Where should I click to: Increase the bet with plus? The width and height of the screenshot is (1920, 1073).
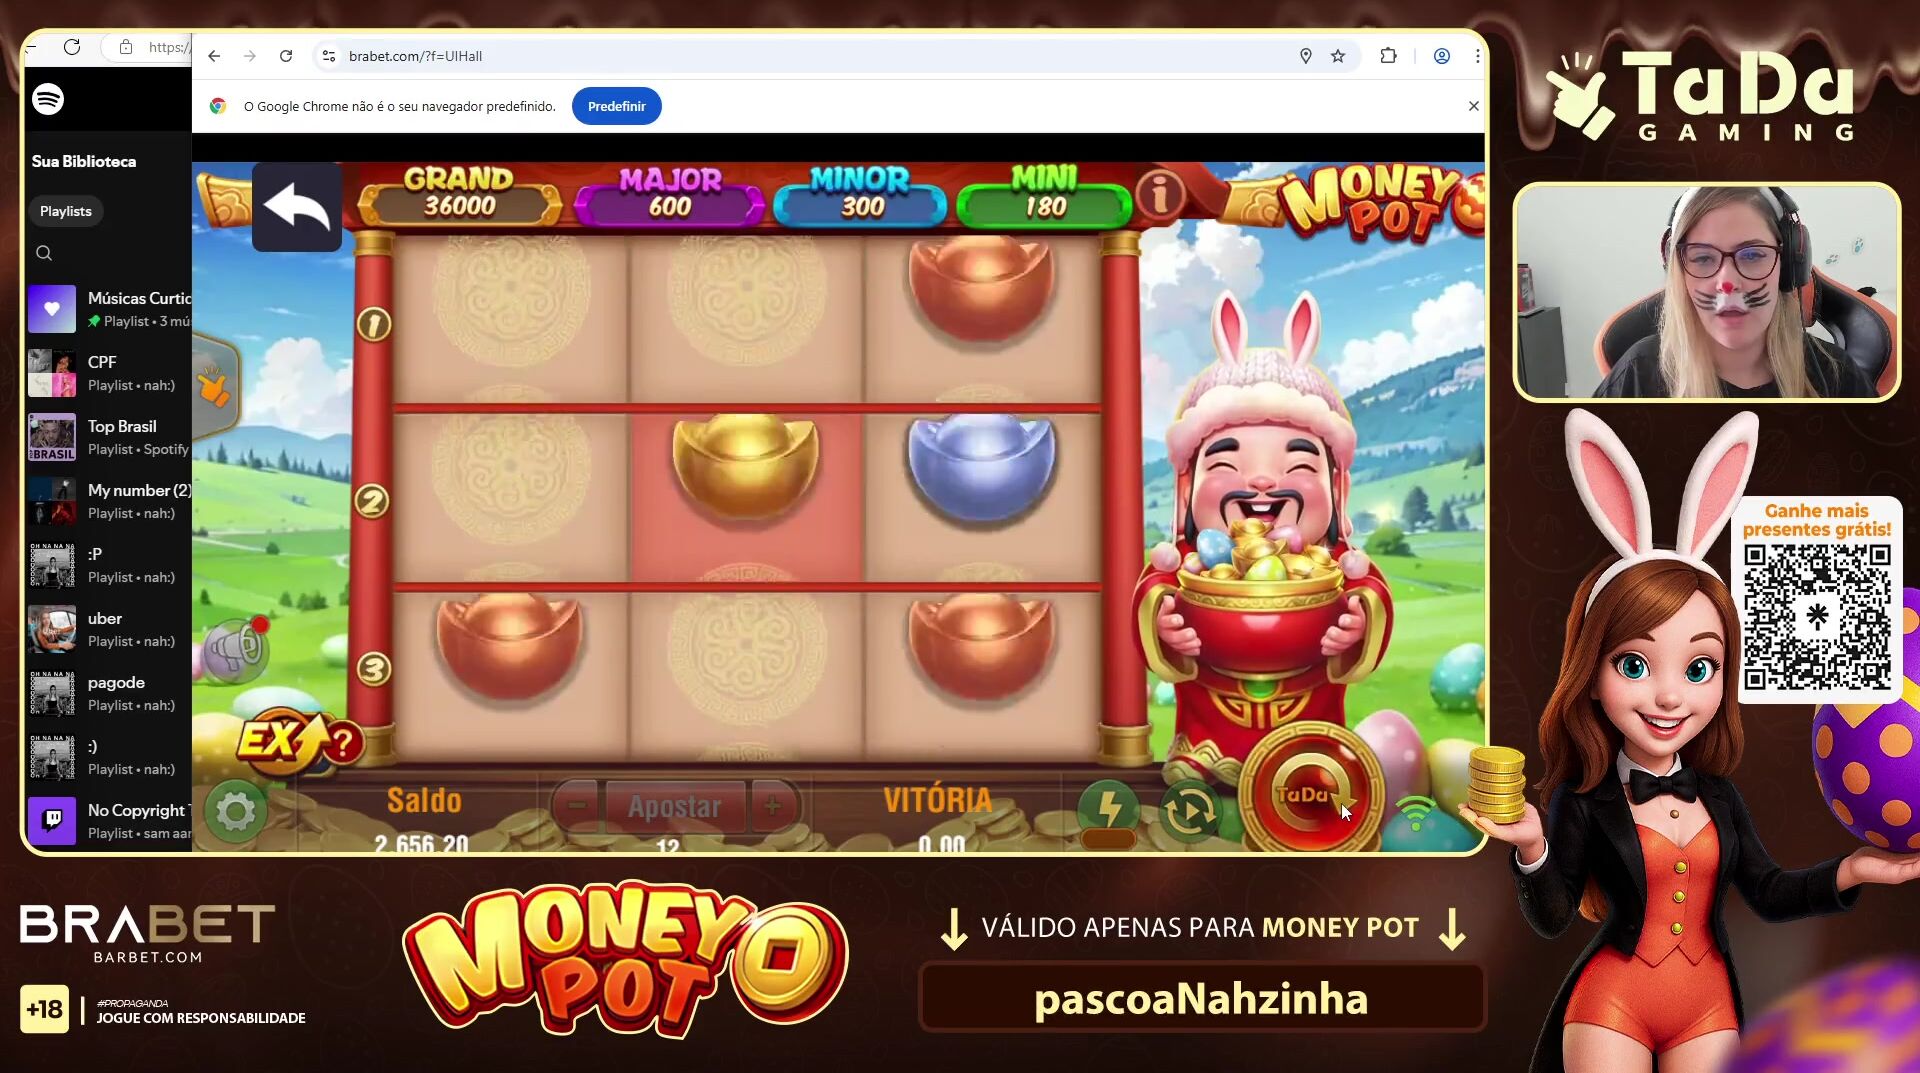click(x=773, y=806)
